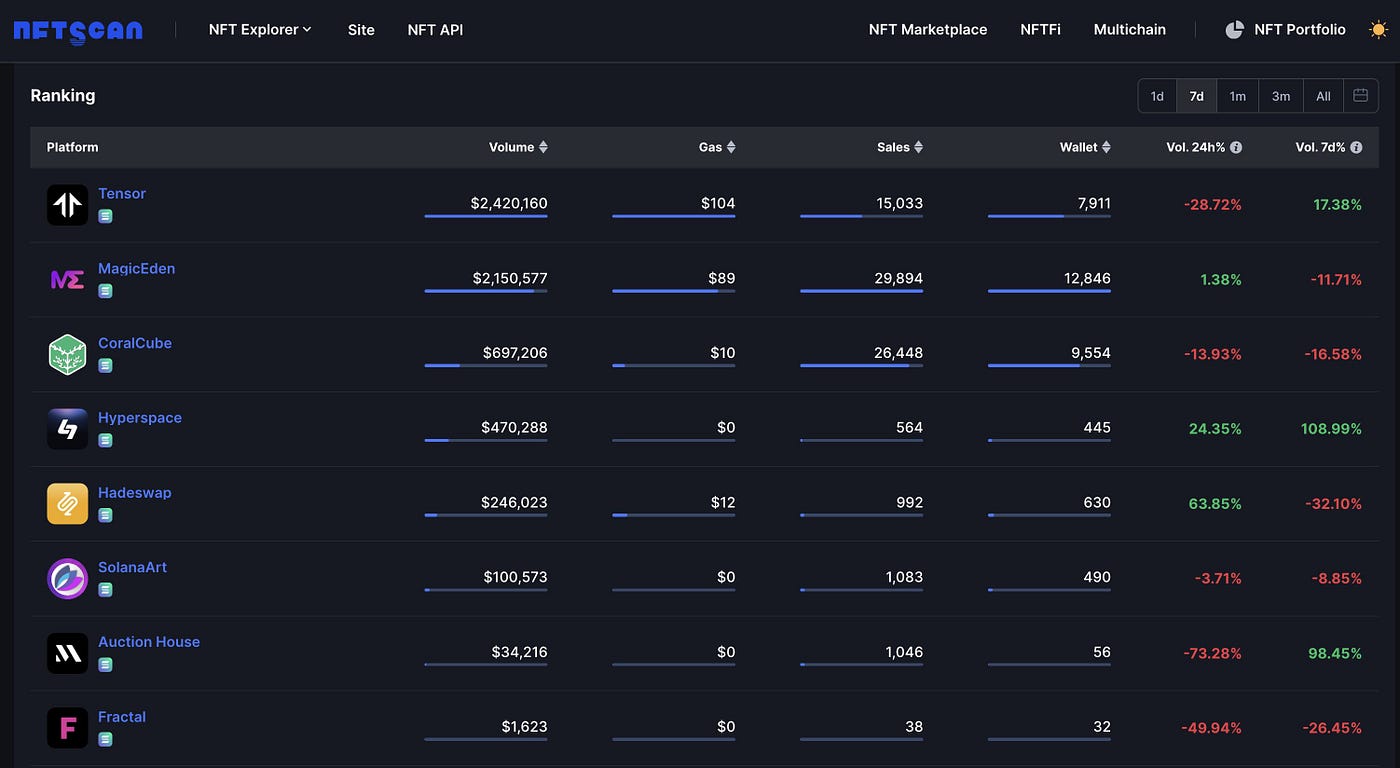
Task: Click the Solana chain badge under SolanaArt
Action: click(105, 590)
